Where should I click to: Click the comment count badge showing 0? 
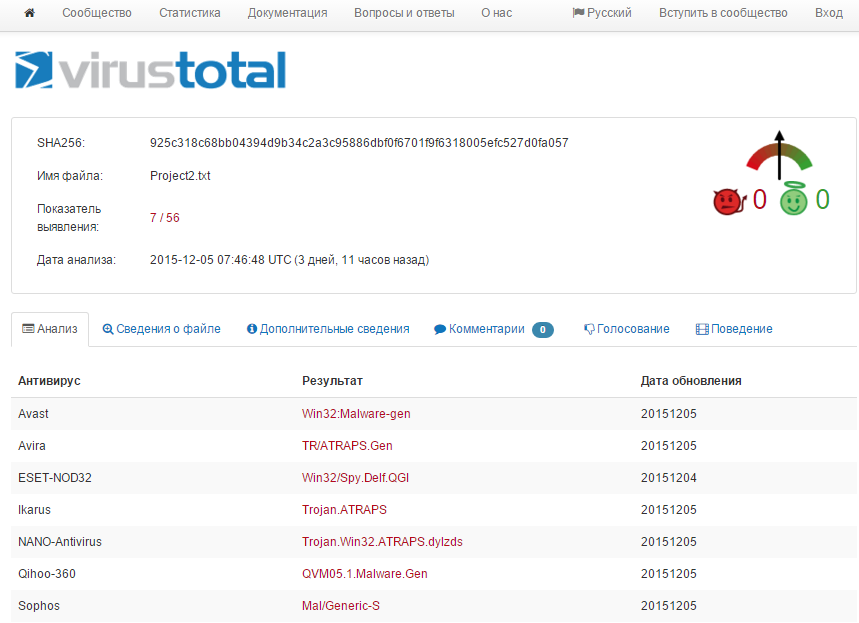click(x=542, y=329)
